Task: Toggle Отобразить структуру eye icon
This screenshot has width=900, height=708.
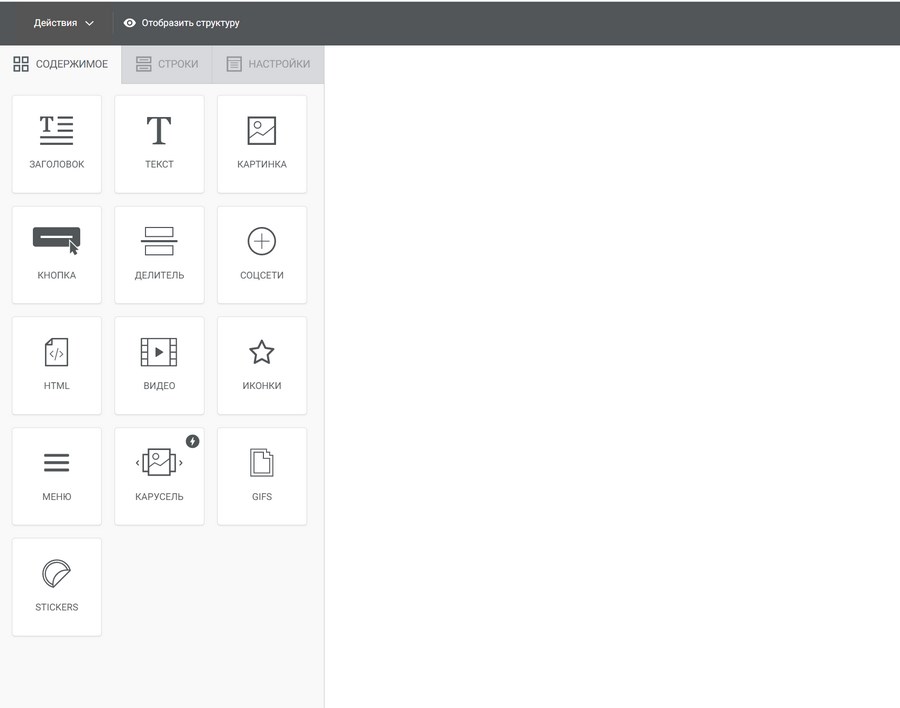Action: tap(130, 23)
